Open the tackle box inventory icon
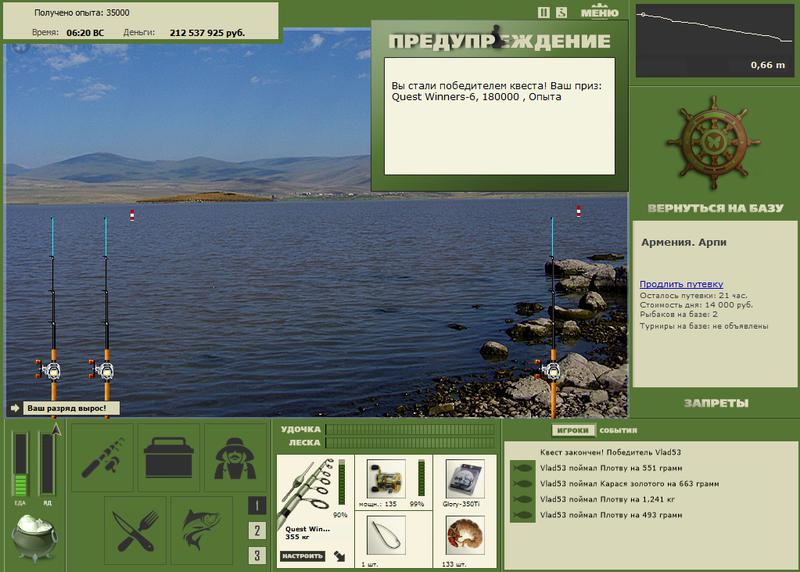Image resolution: width=800 pixels, height=572 pixels. pos(169,457)
